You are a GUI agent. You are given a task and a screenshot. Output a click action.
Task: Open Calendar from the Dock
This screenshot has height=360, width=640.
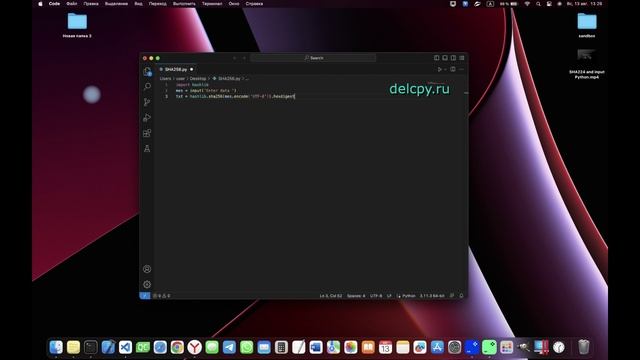pyautogui.click(x=385, y=347)
